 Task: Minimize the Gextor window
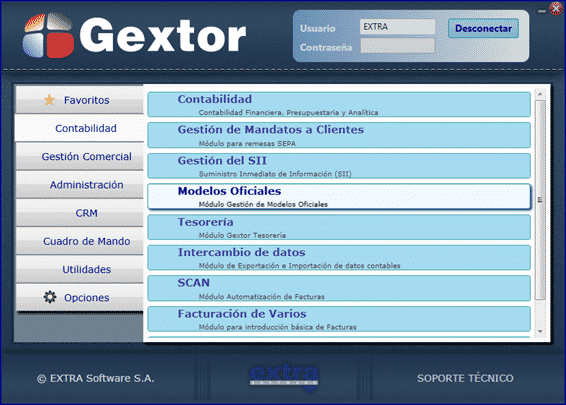tap(542, 11)
